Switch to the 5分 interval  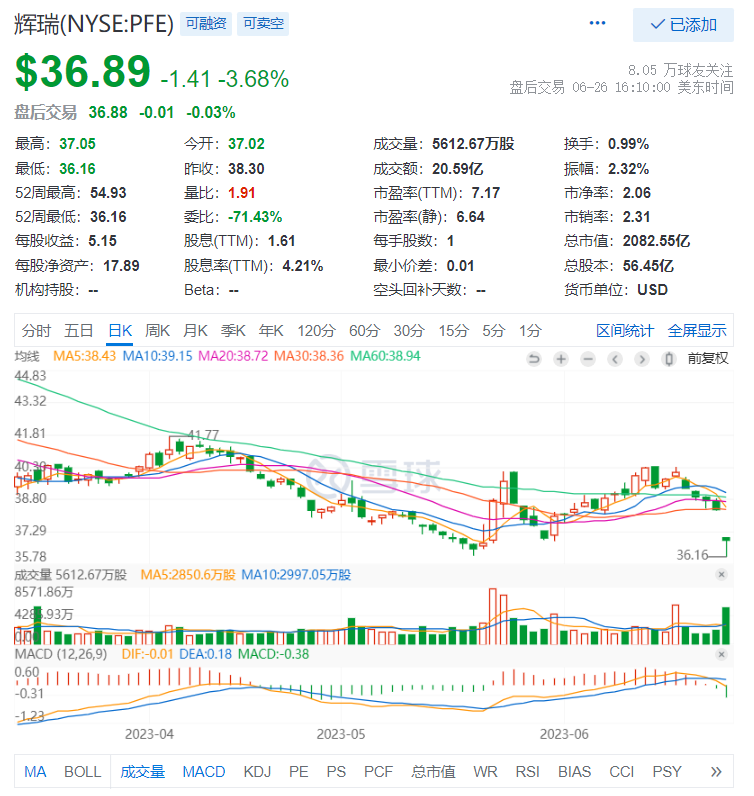pyautogui.click(x=494, y=331)
